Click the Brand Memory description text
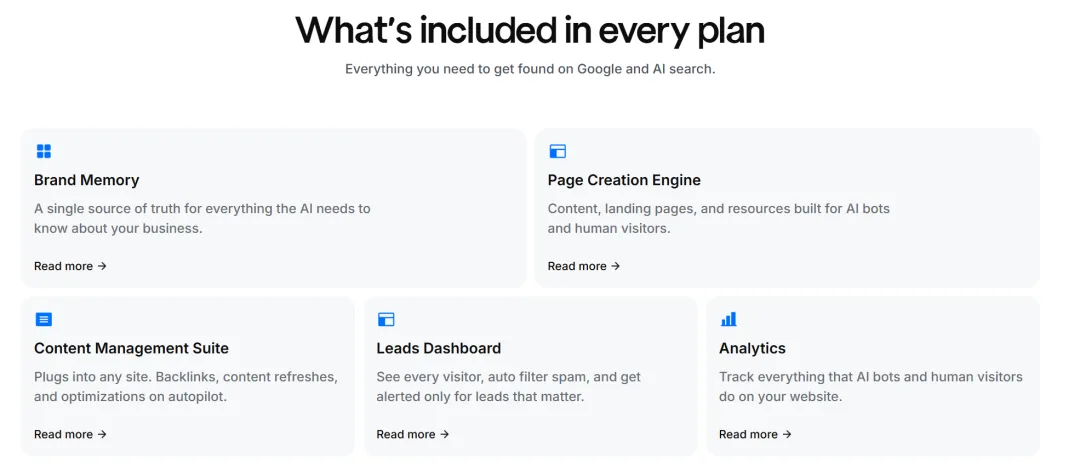Image resolution: width=1080 pixels, height=469 pixels. point(201,218)
